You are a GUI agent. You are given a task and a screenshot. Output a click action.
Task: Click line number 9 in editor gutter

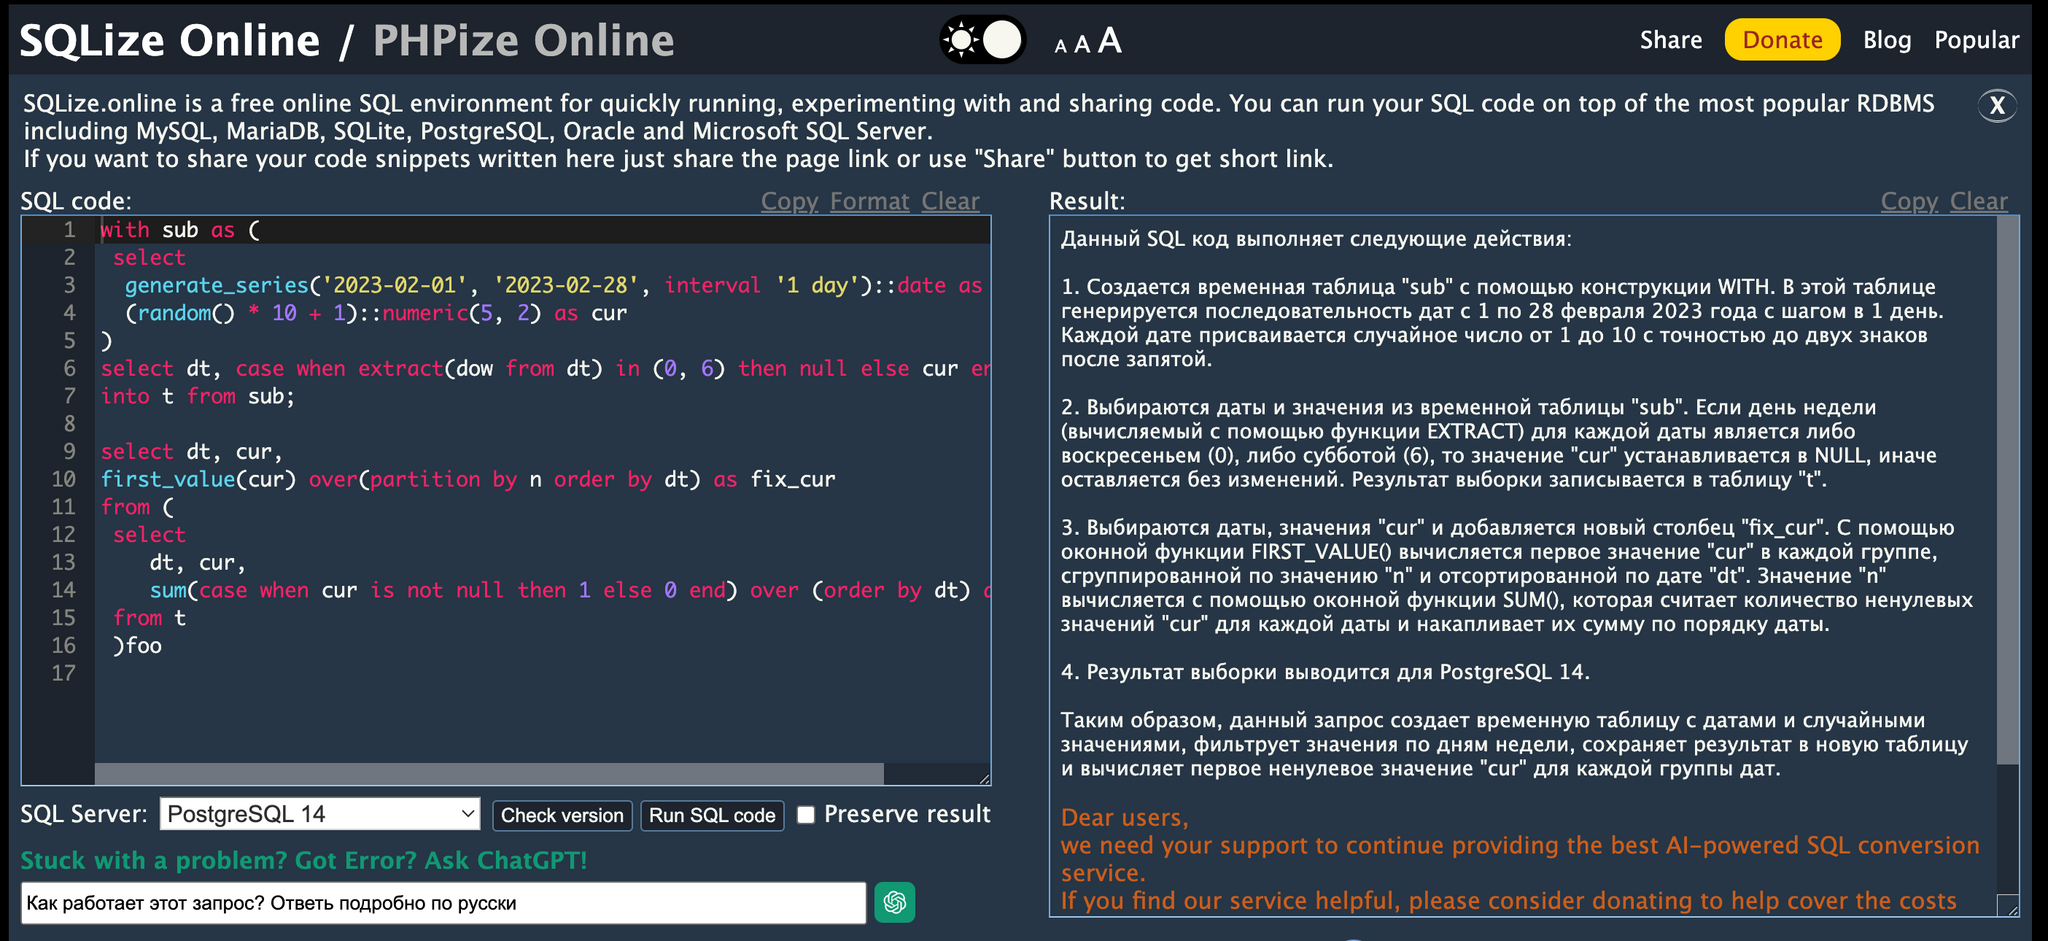69,451
